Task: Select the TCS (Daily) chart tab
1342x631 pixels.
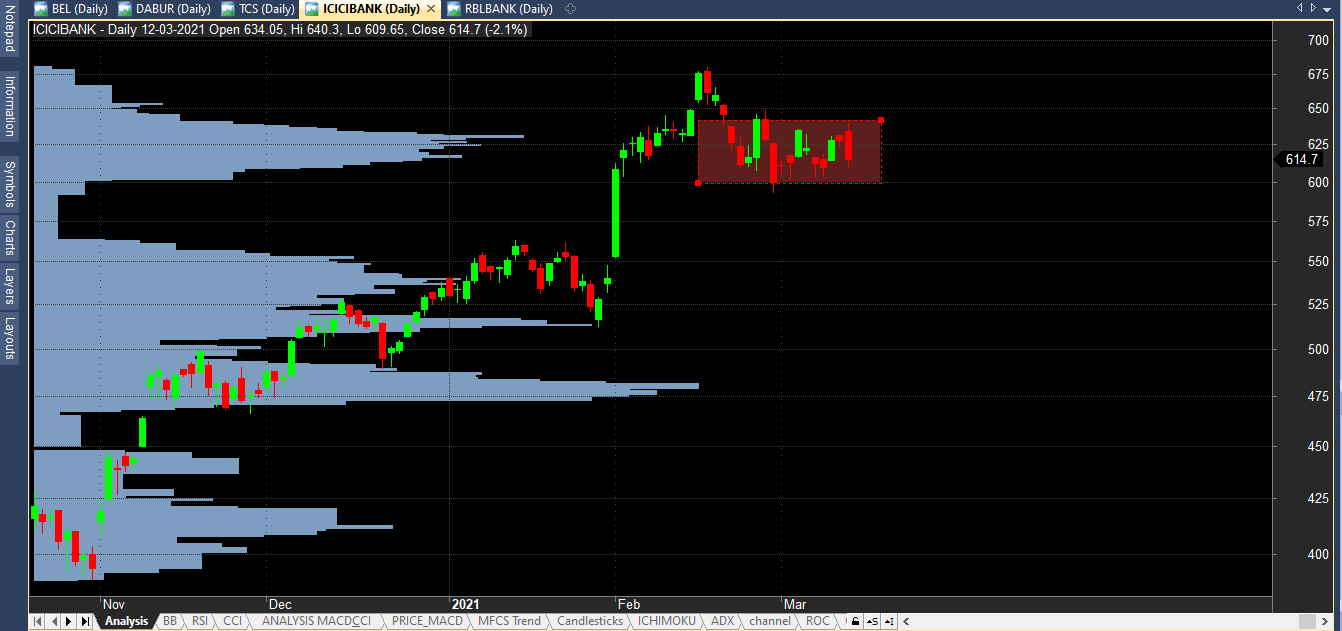Action: [x=257, y=9]
